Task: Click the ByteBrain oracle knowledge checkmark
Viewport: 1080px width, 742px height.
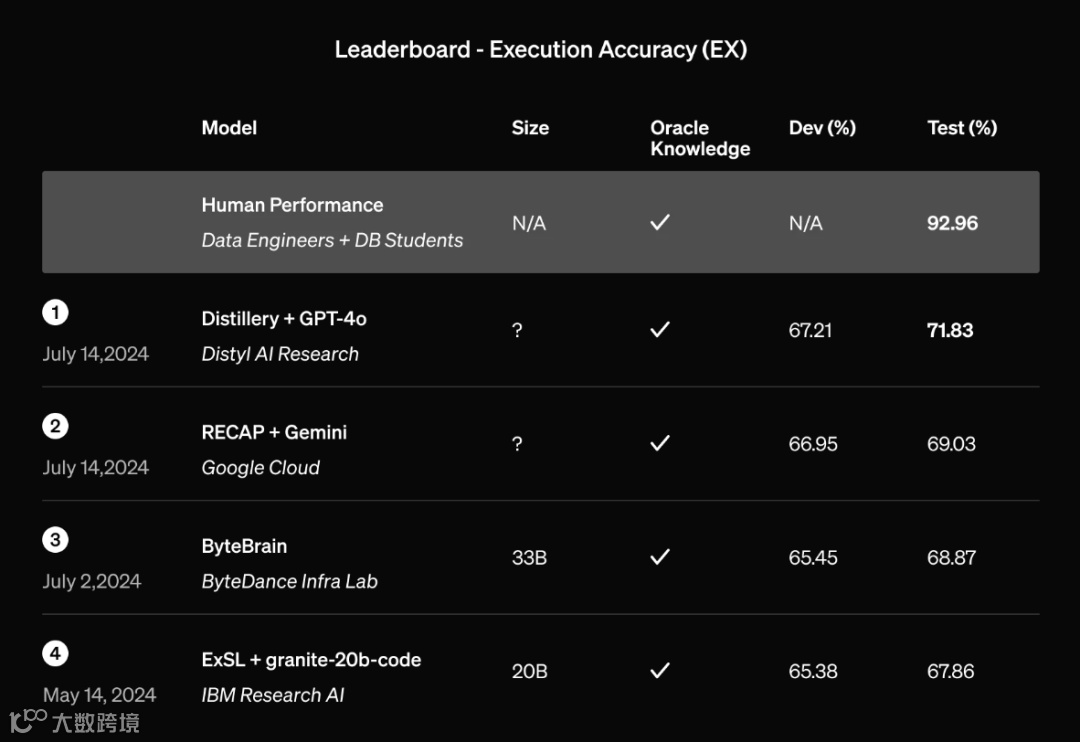Action: click(660, 557)
